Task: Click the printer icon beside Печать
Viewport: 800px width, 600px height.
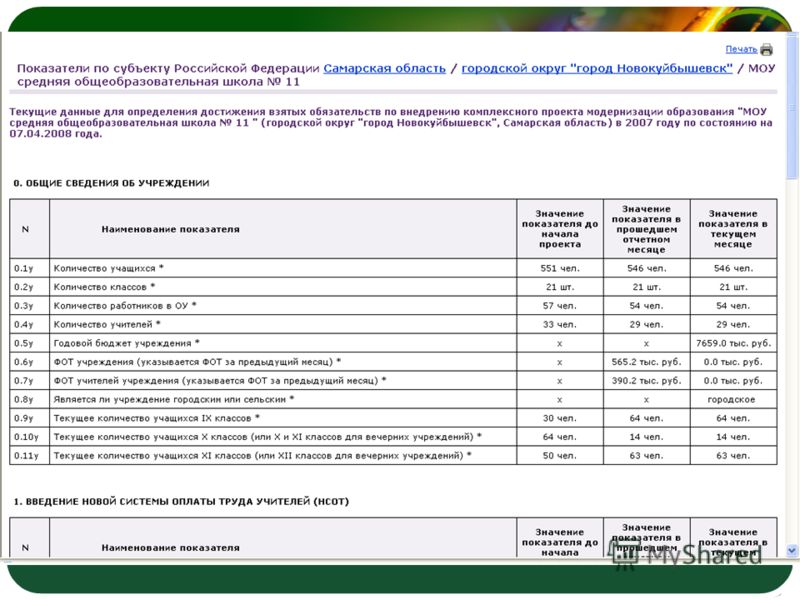Action: coord(766,49)
